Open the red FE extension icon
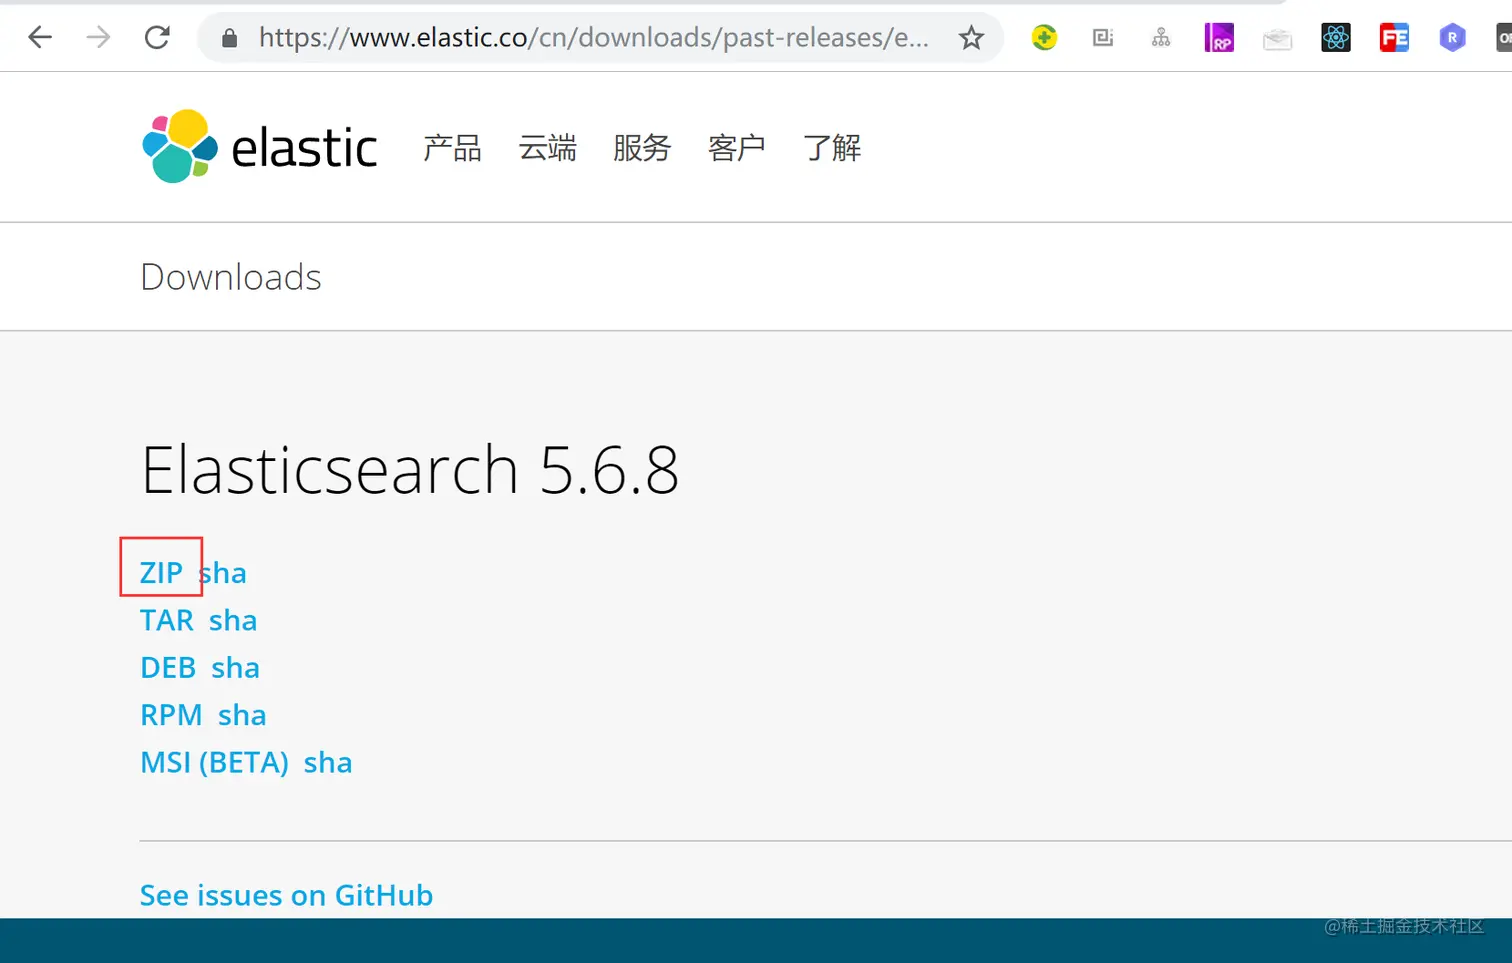 click(1394, 38)
